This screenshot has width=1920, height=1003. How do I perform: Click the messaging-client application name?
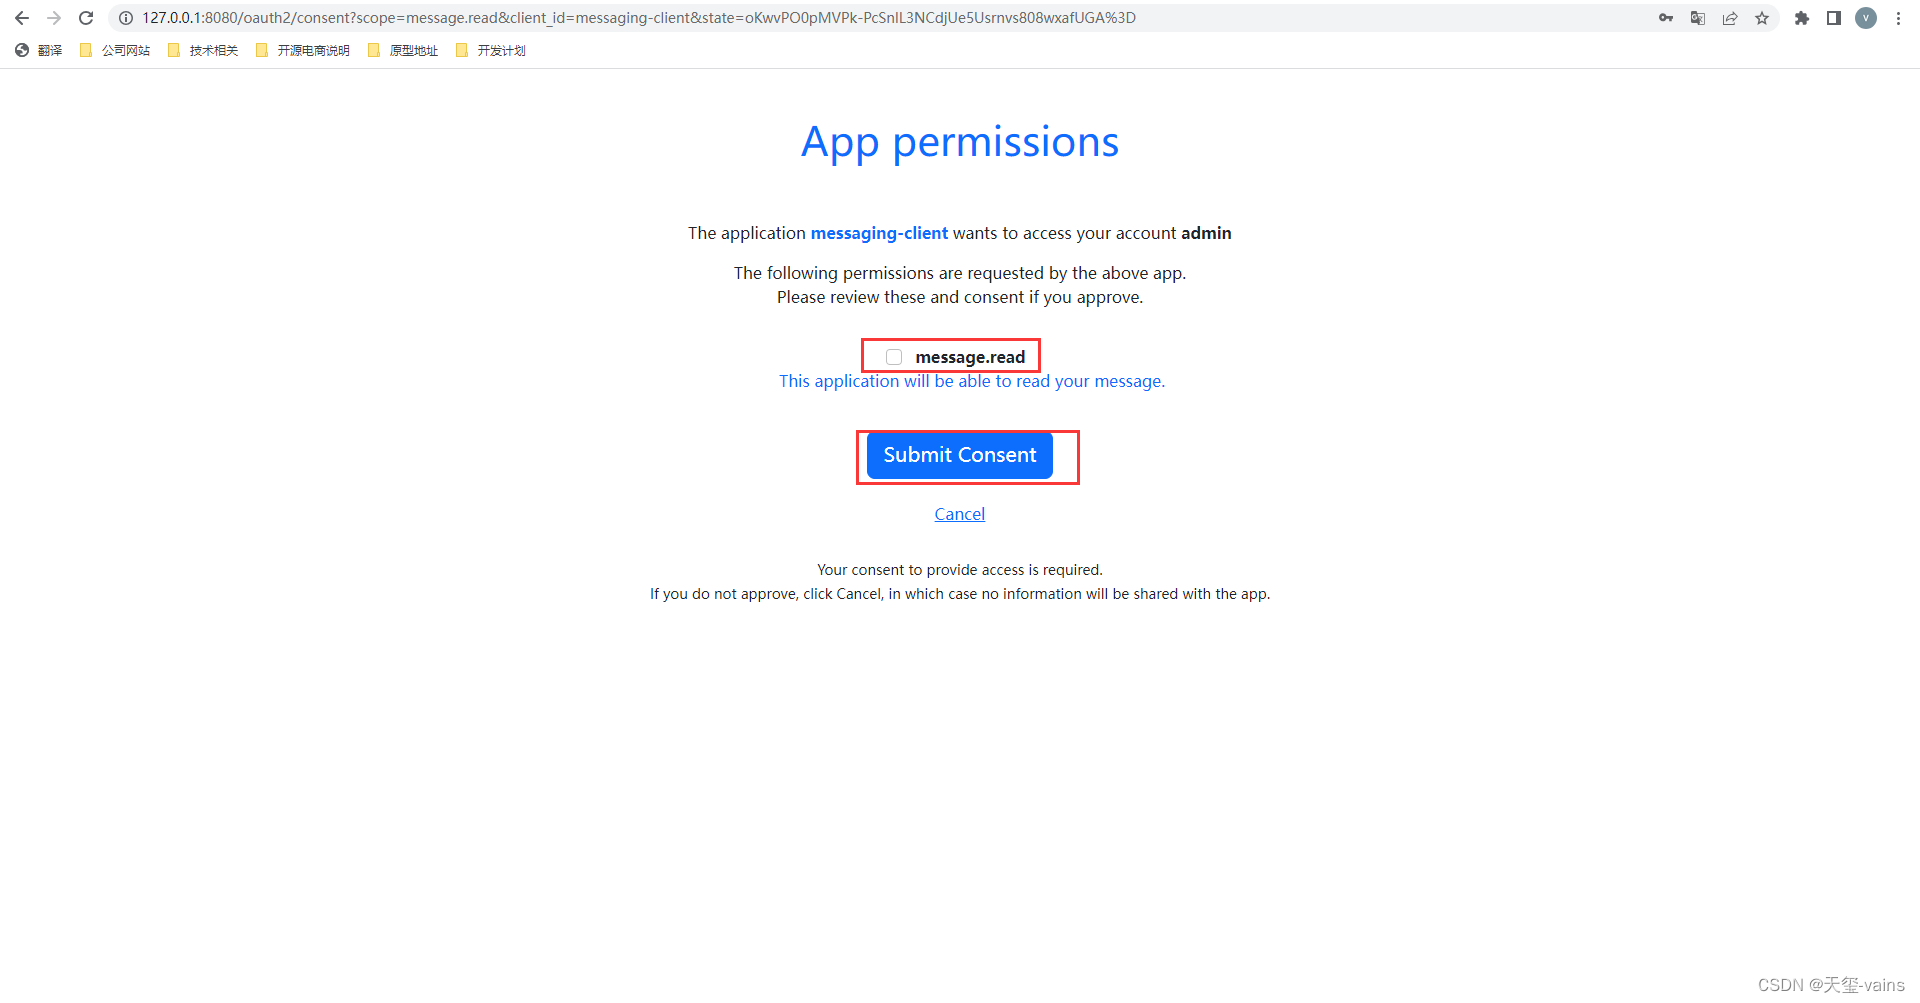(x=879, y=233)
